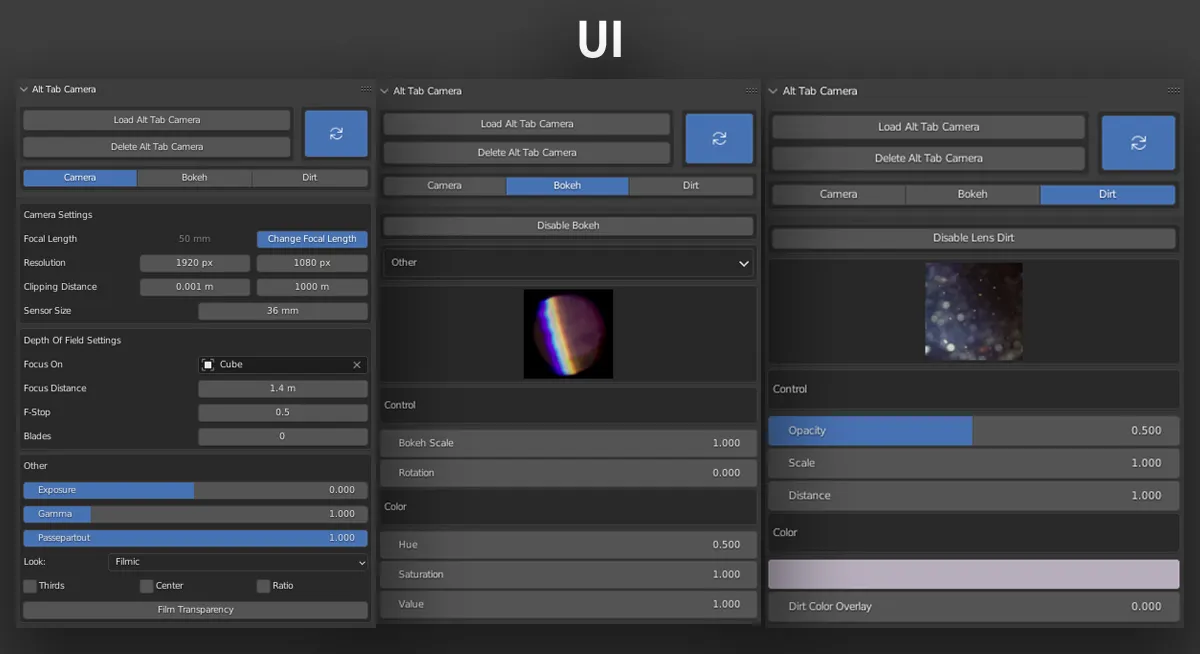Image resolution: width=1200 pixels, height=654 pixels.
Task: Click drag-handle dots of right Alt Tab Camera panel
Action: pyautogui.click(x=1174, y=91)
